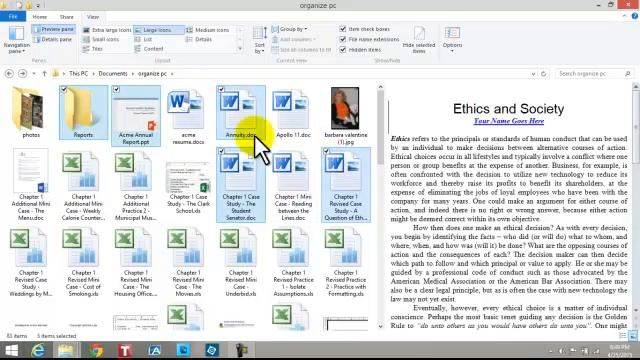
Task: Select Chapter 1 Additional Mini Case - The Menu.doc
Action: (31, 184)
